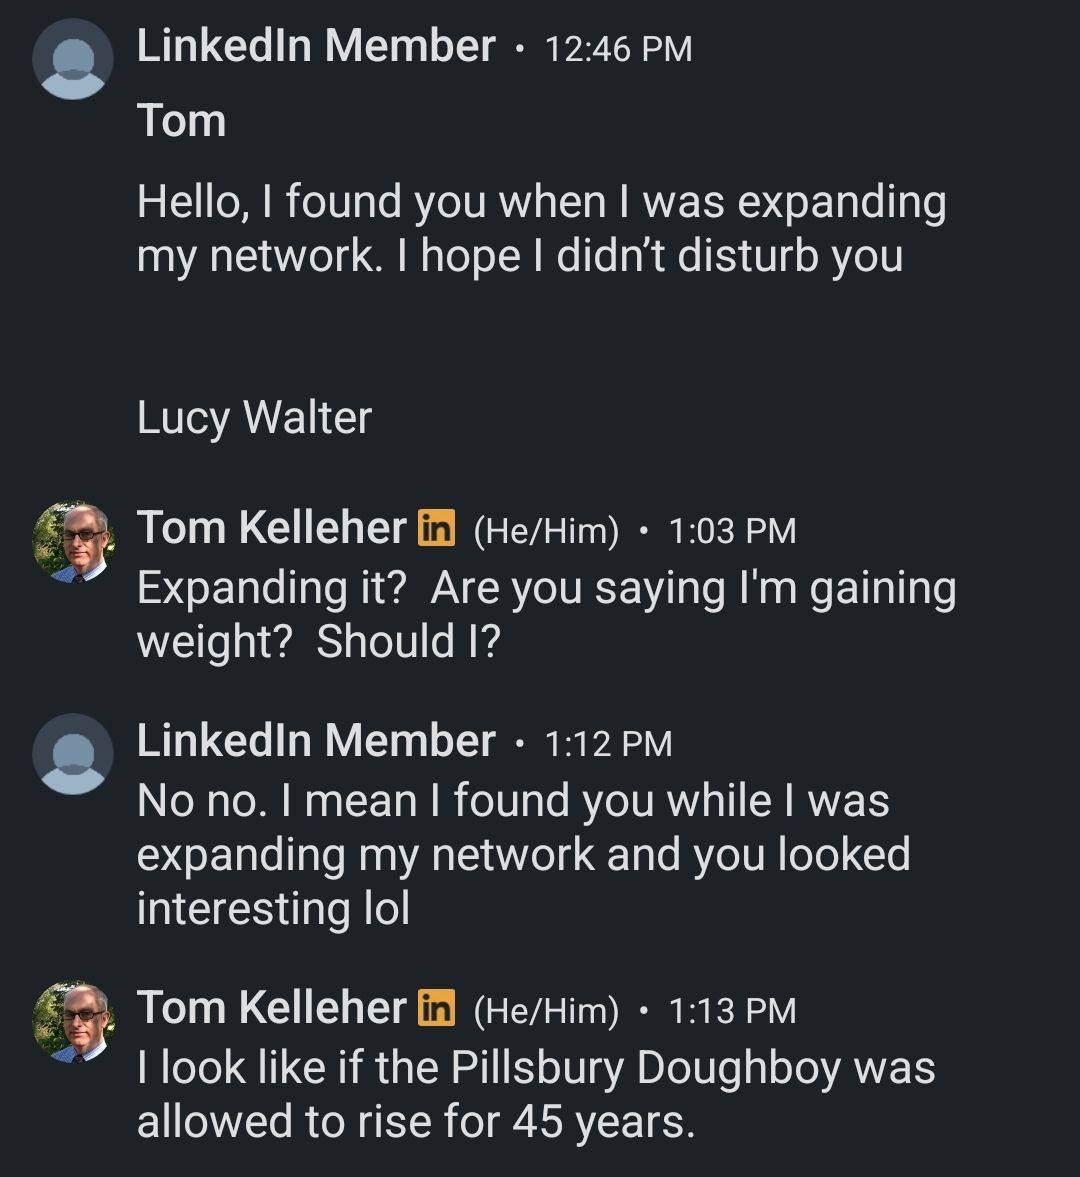Click the 1:13 PM timestamp

732,1010
